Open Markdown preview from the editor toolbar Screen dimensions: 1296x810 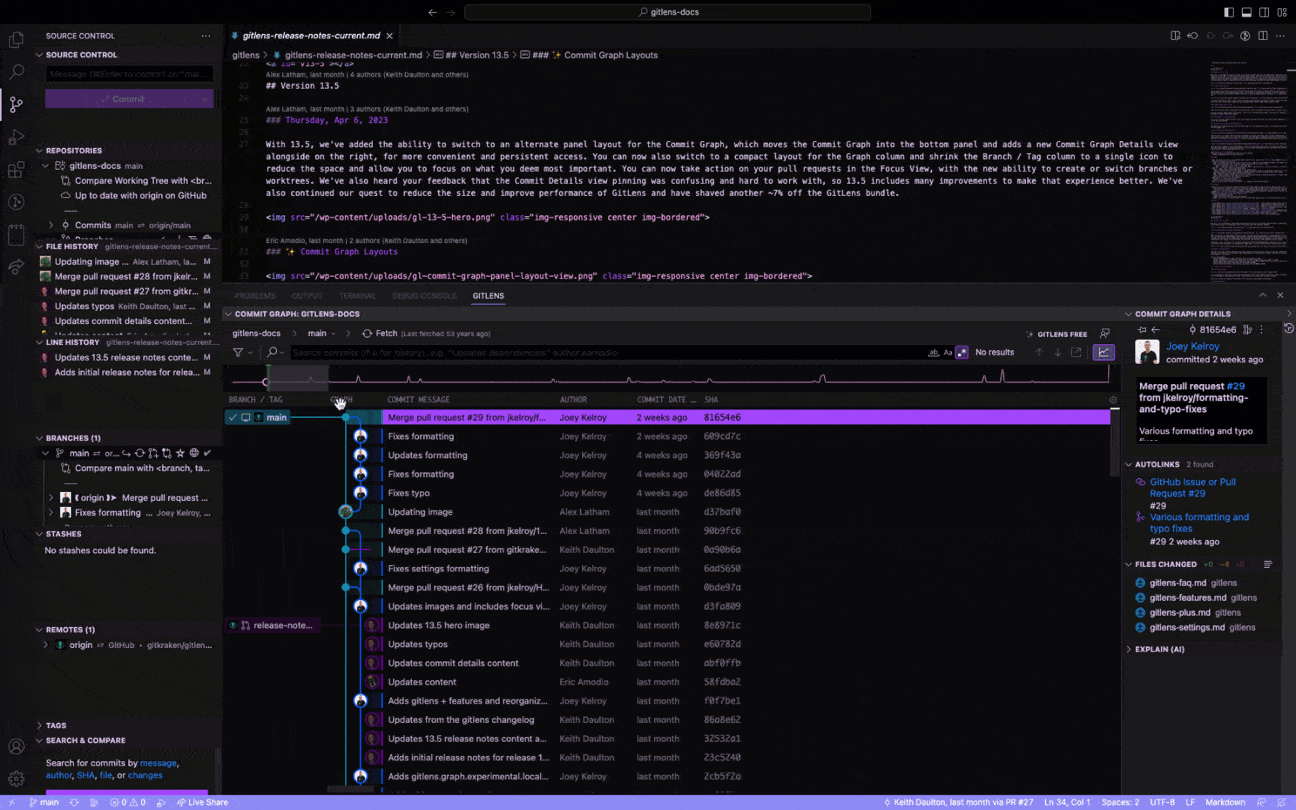1175,35
